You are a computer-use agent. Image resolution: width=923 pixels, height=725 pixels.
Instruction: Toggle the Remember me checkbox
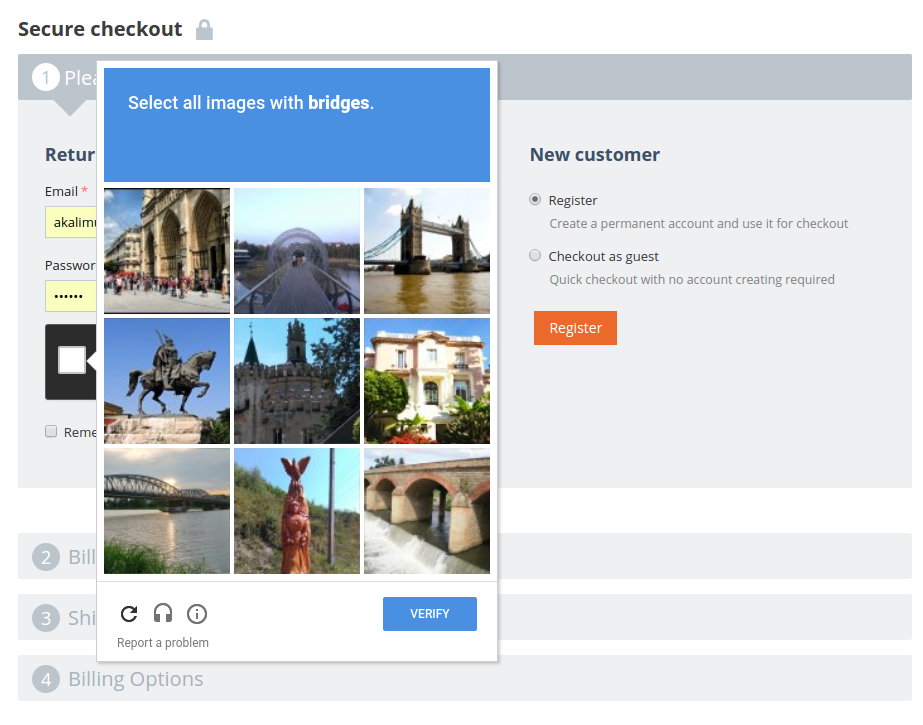tap(51, 431)
